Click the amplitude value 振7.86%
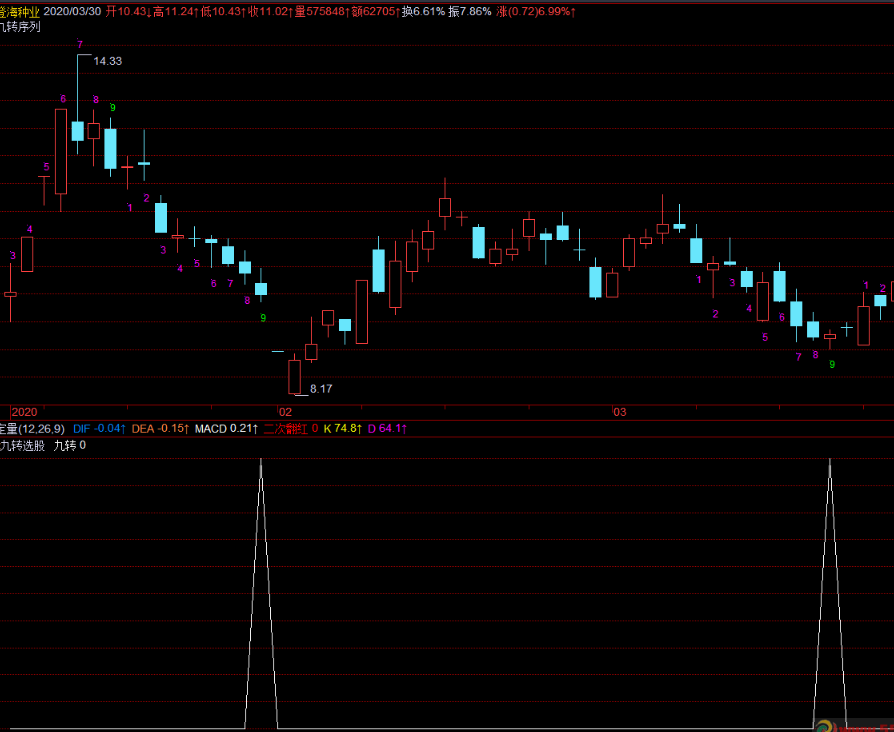The width and height of the screenshot is (894, 732). 470,11
